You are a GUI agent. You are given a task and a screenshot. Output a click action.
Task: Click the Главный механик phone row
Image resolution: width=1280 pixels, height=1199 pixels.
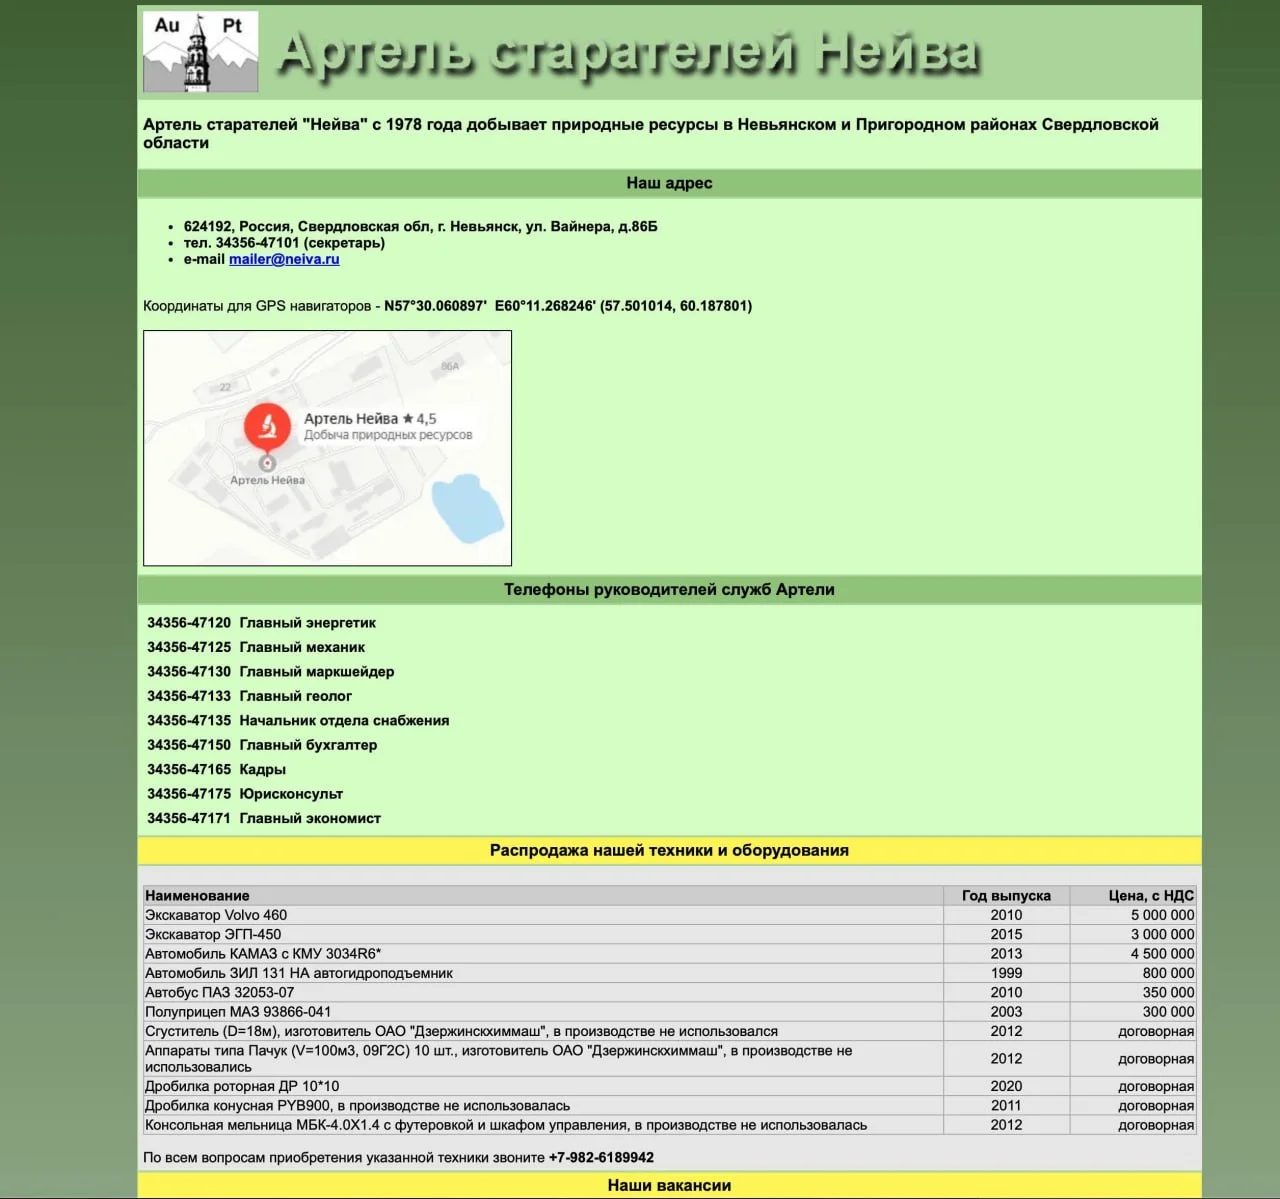[256, 647]
